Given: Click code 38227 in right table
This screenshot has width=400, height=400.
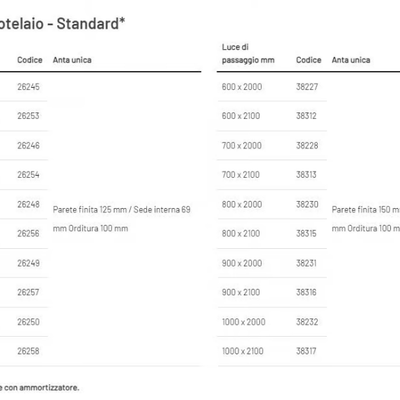Looking at the screenshot, I should click(307, 87).
